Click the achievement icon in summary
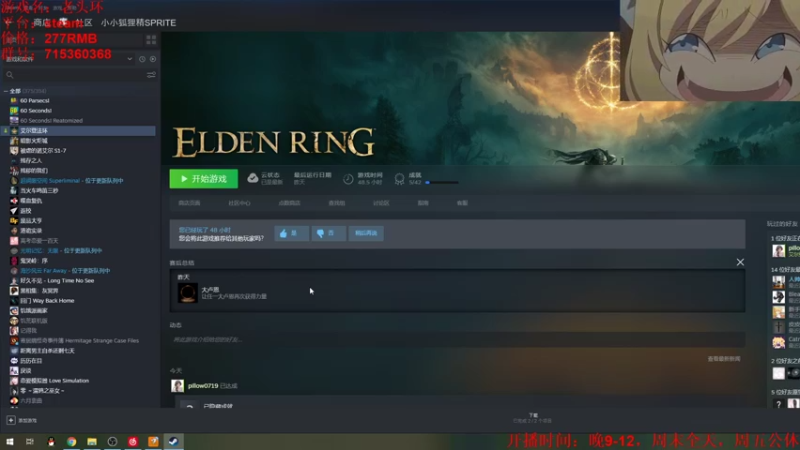 [187, 293]
